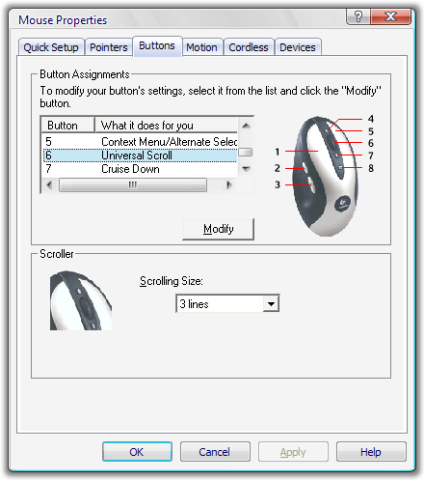The height and width of the screenshot is (480, 424).
Task: Click the list's scroll left arrow
Action: (x=49, y=185)
